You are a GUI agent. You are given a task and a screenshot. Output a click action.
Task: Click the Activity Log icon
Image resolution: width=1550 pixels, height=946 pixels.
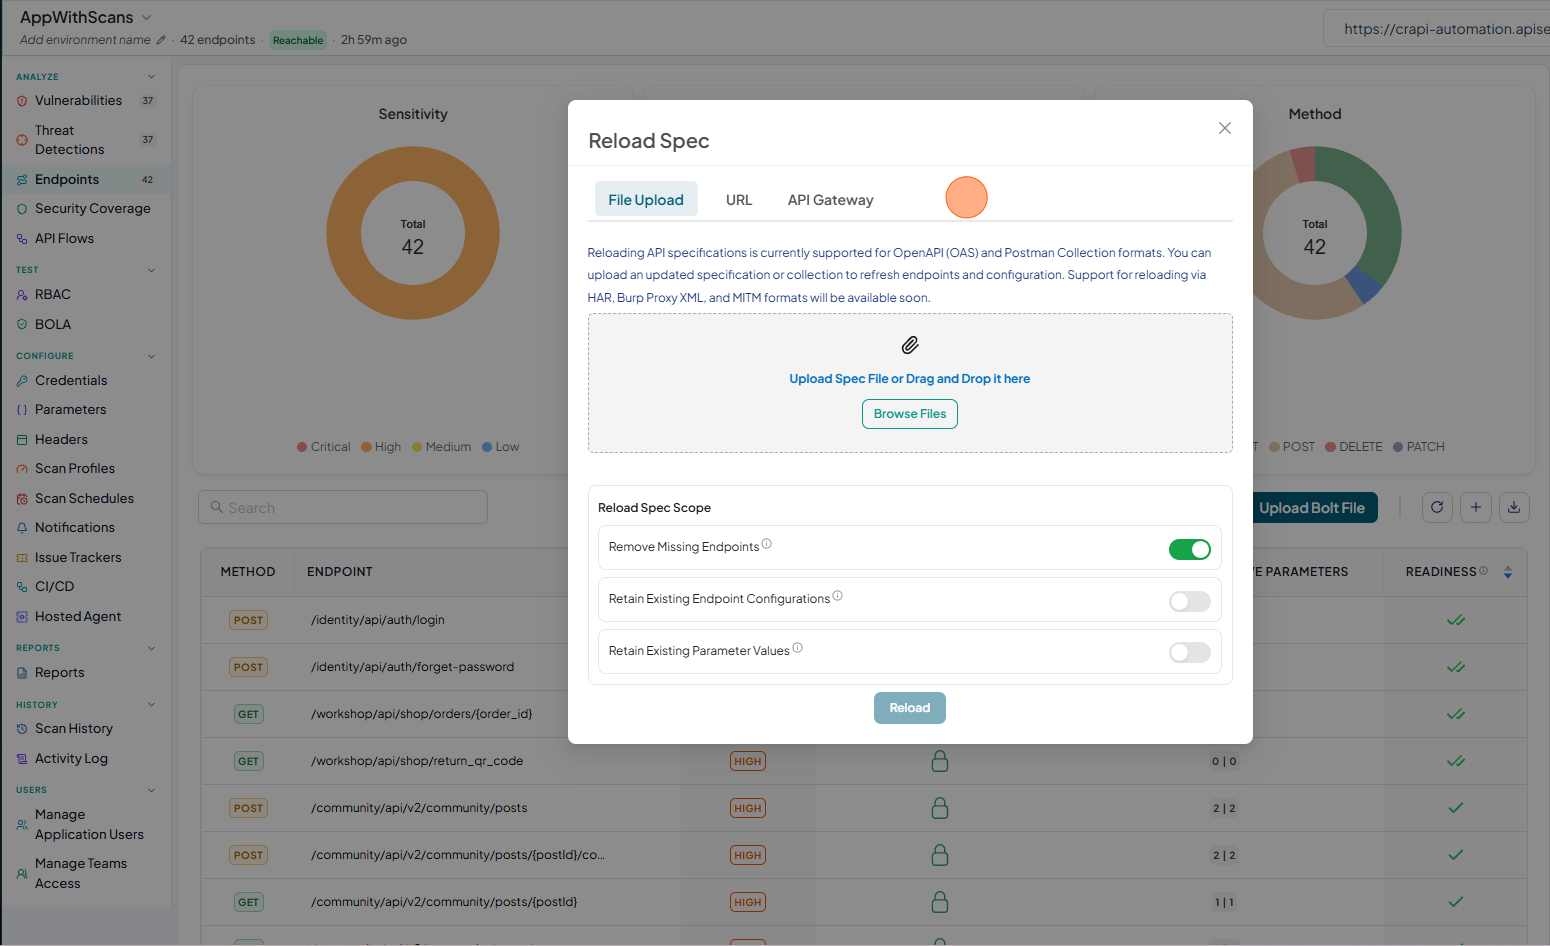point(22,759)
